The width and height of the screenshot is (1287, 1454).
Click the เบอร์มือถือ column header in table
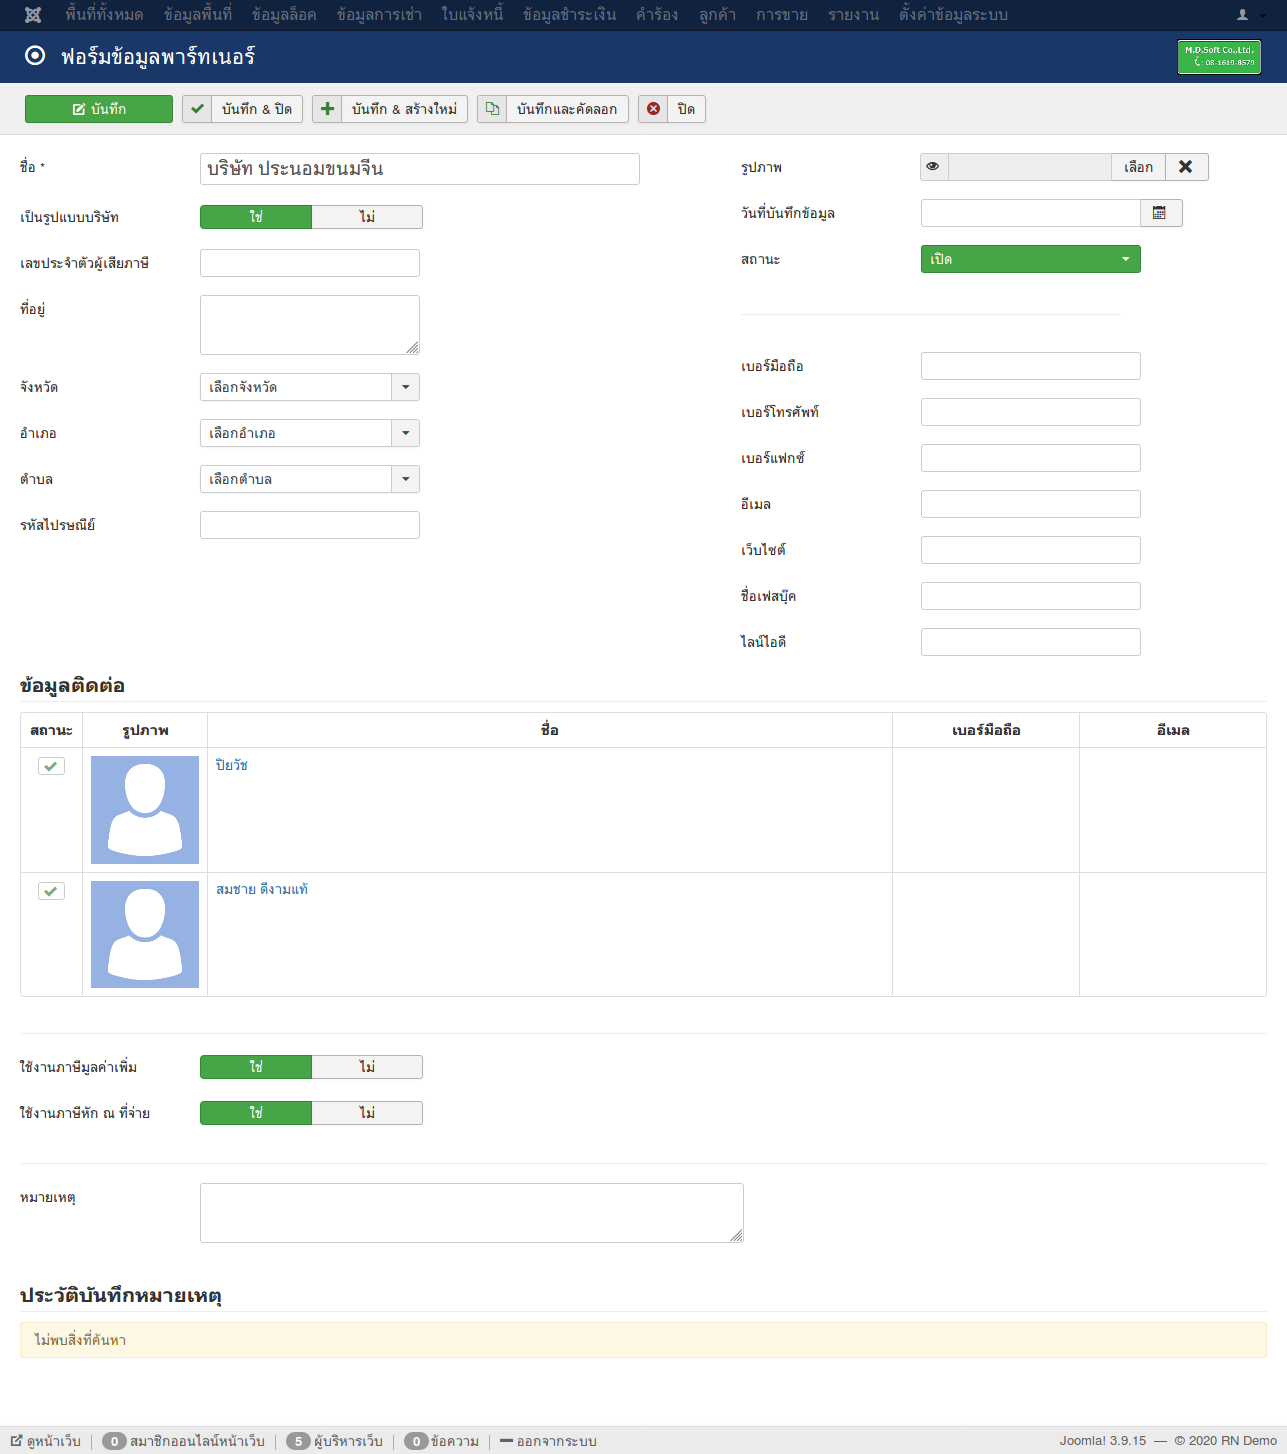pos(986,730)
